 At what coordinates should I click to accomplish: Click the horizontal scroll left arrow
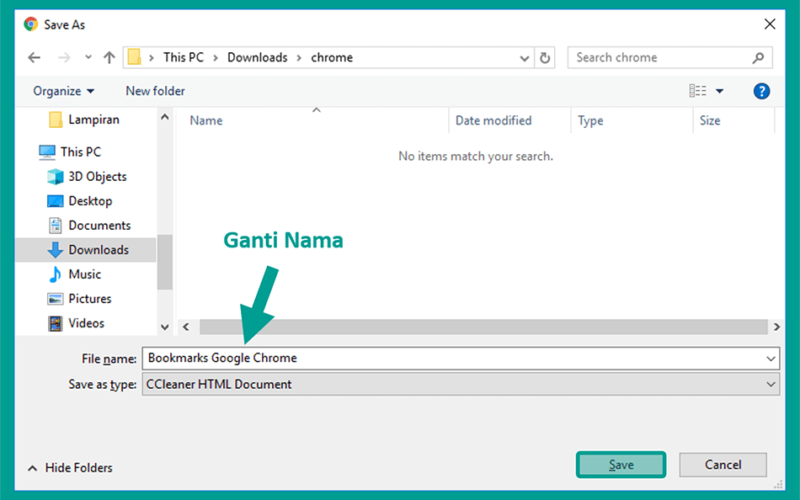click(x=186, y=327)
